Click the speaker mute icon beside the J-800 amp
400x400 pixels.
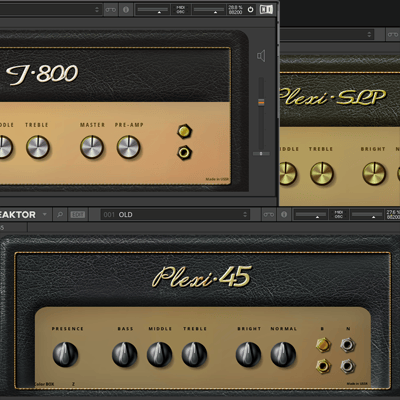coord(261,56)
